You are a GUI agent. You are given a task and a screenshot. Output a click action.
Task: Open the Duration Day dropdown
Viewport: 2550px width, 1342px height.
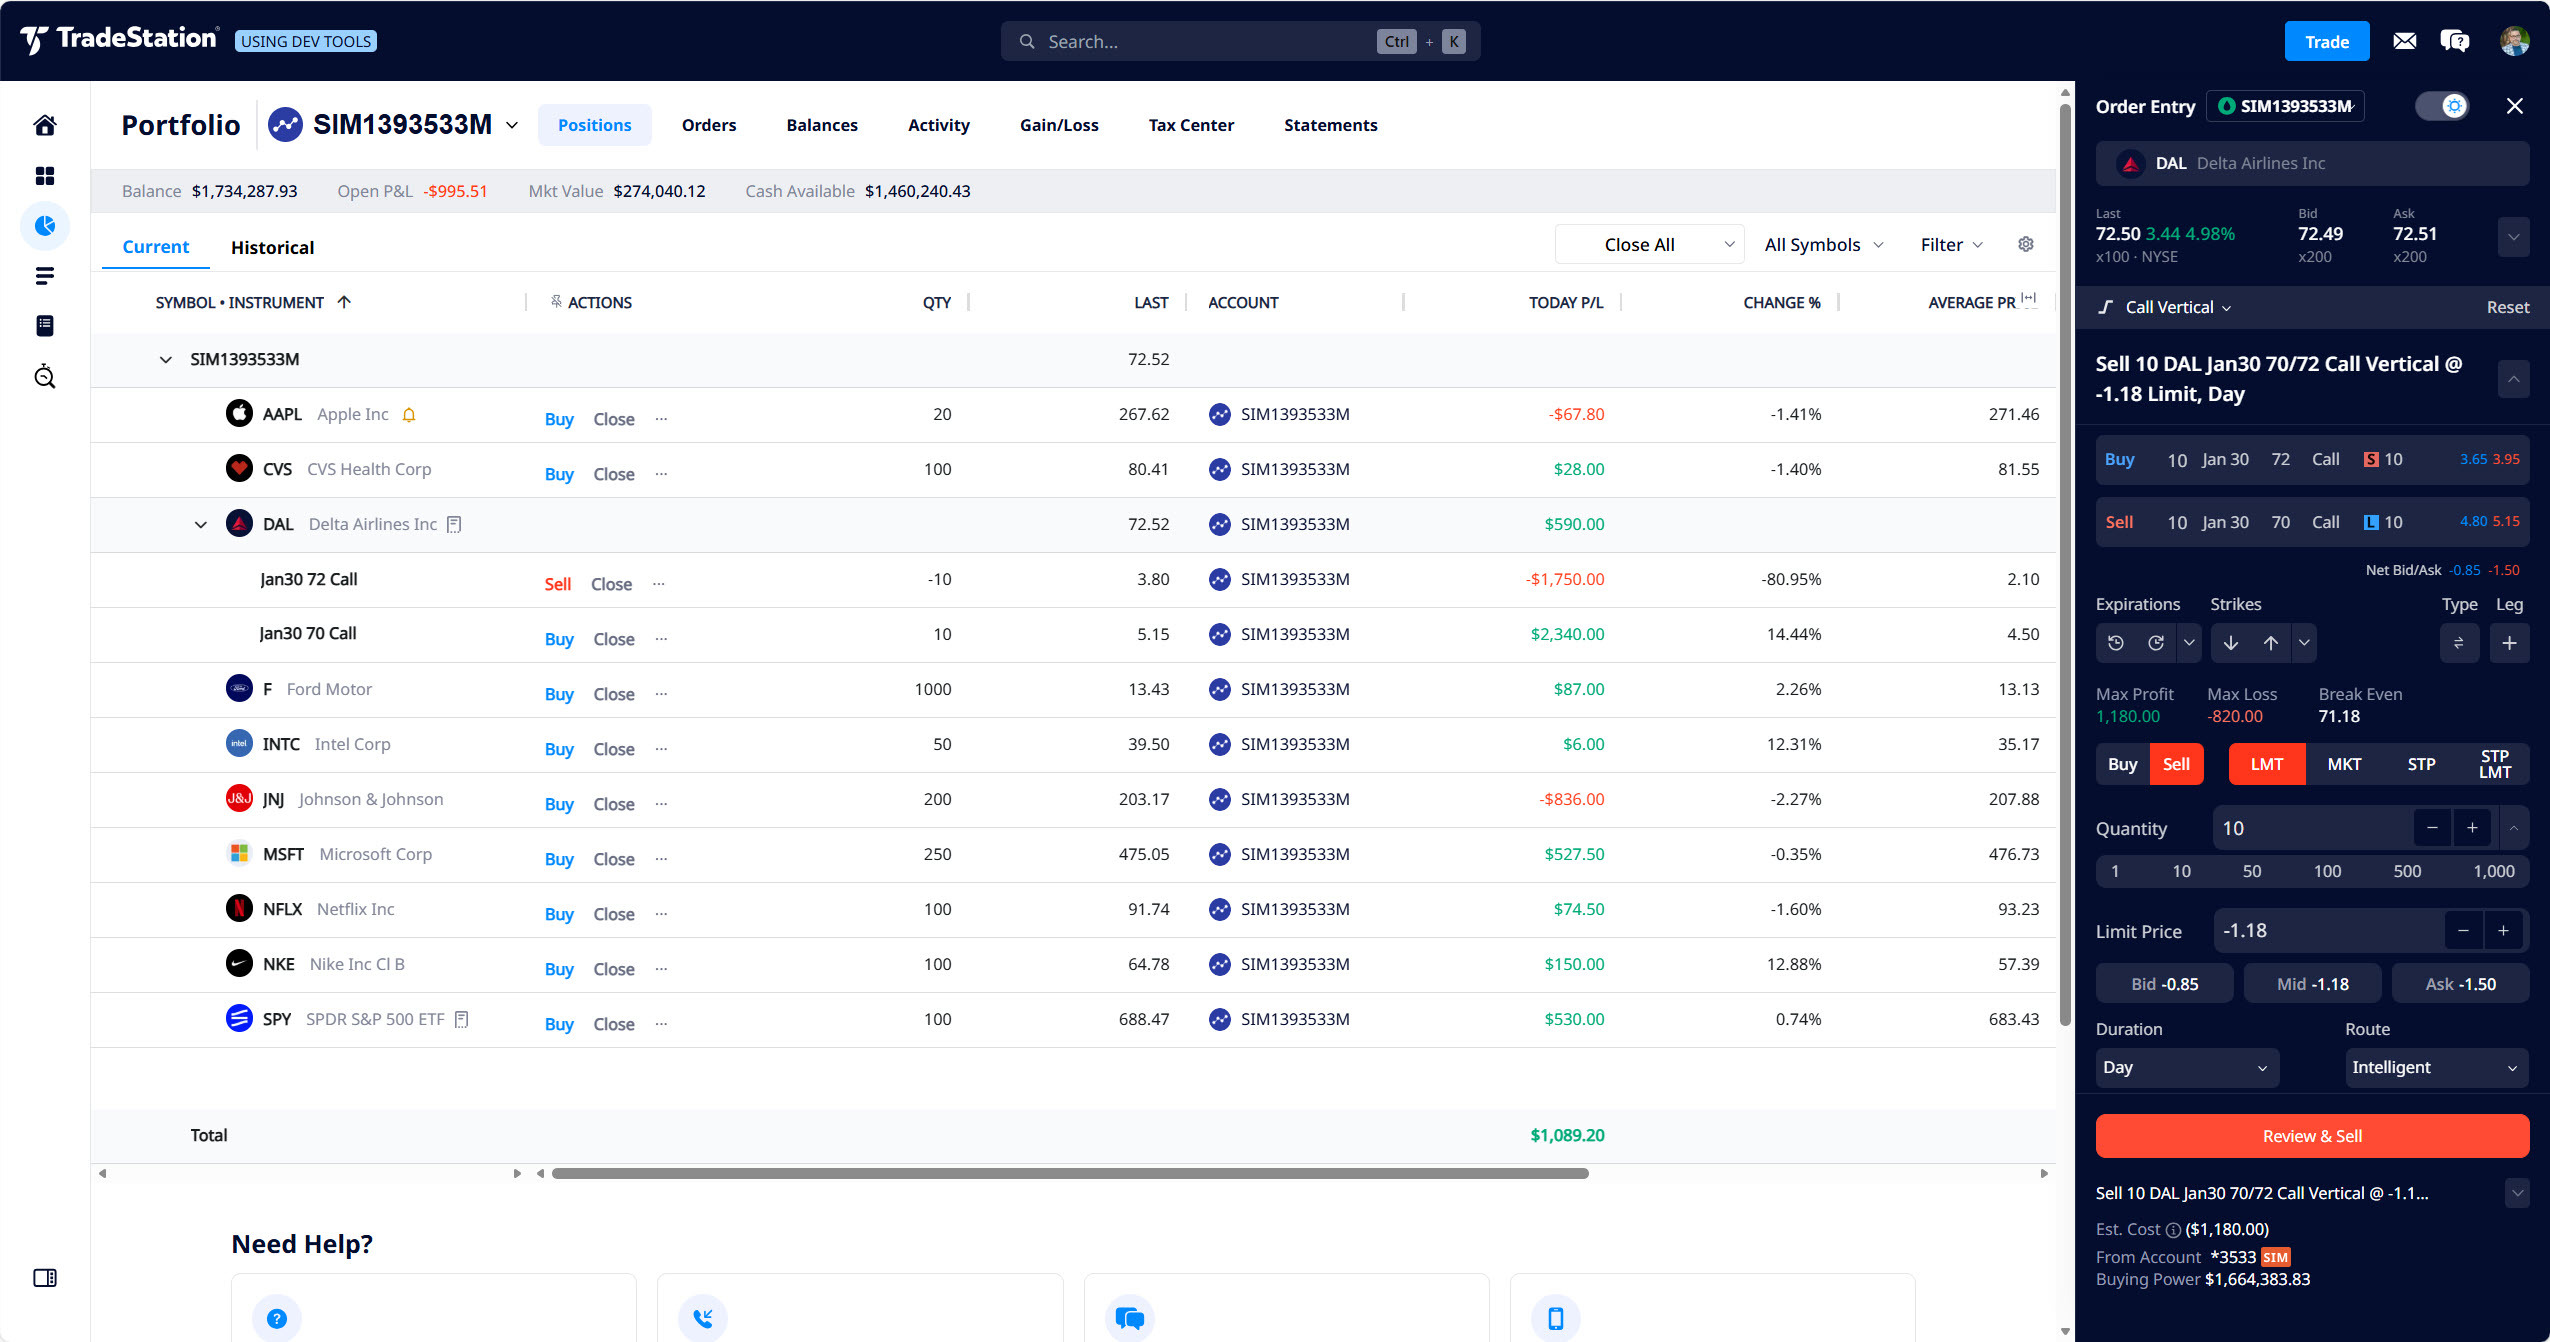tap(2186, 1067)
